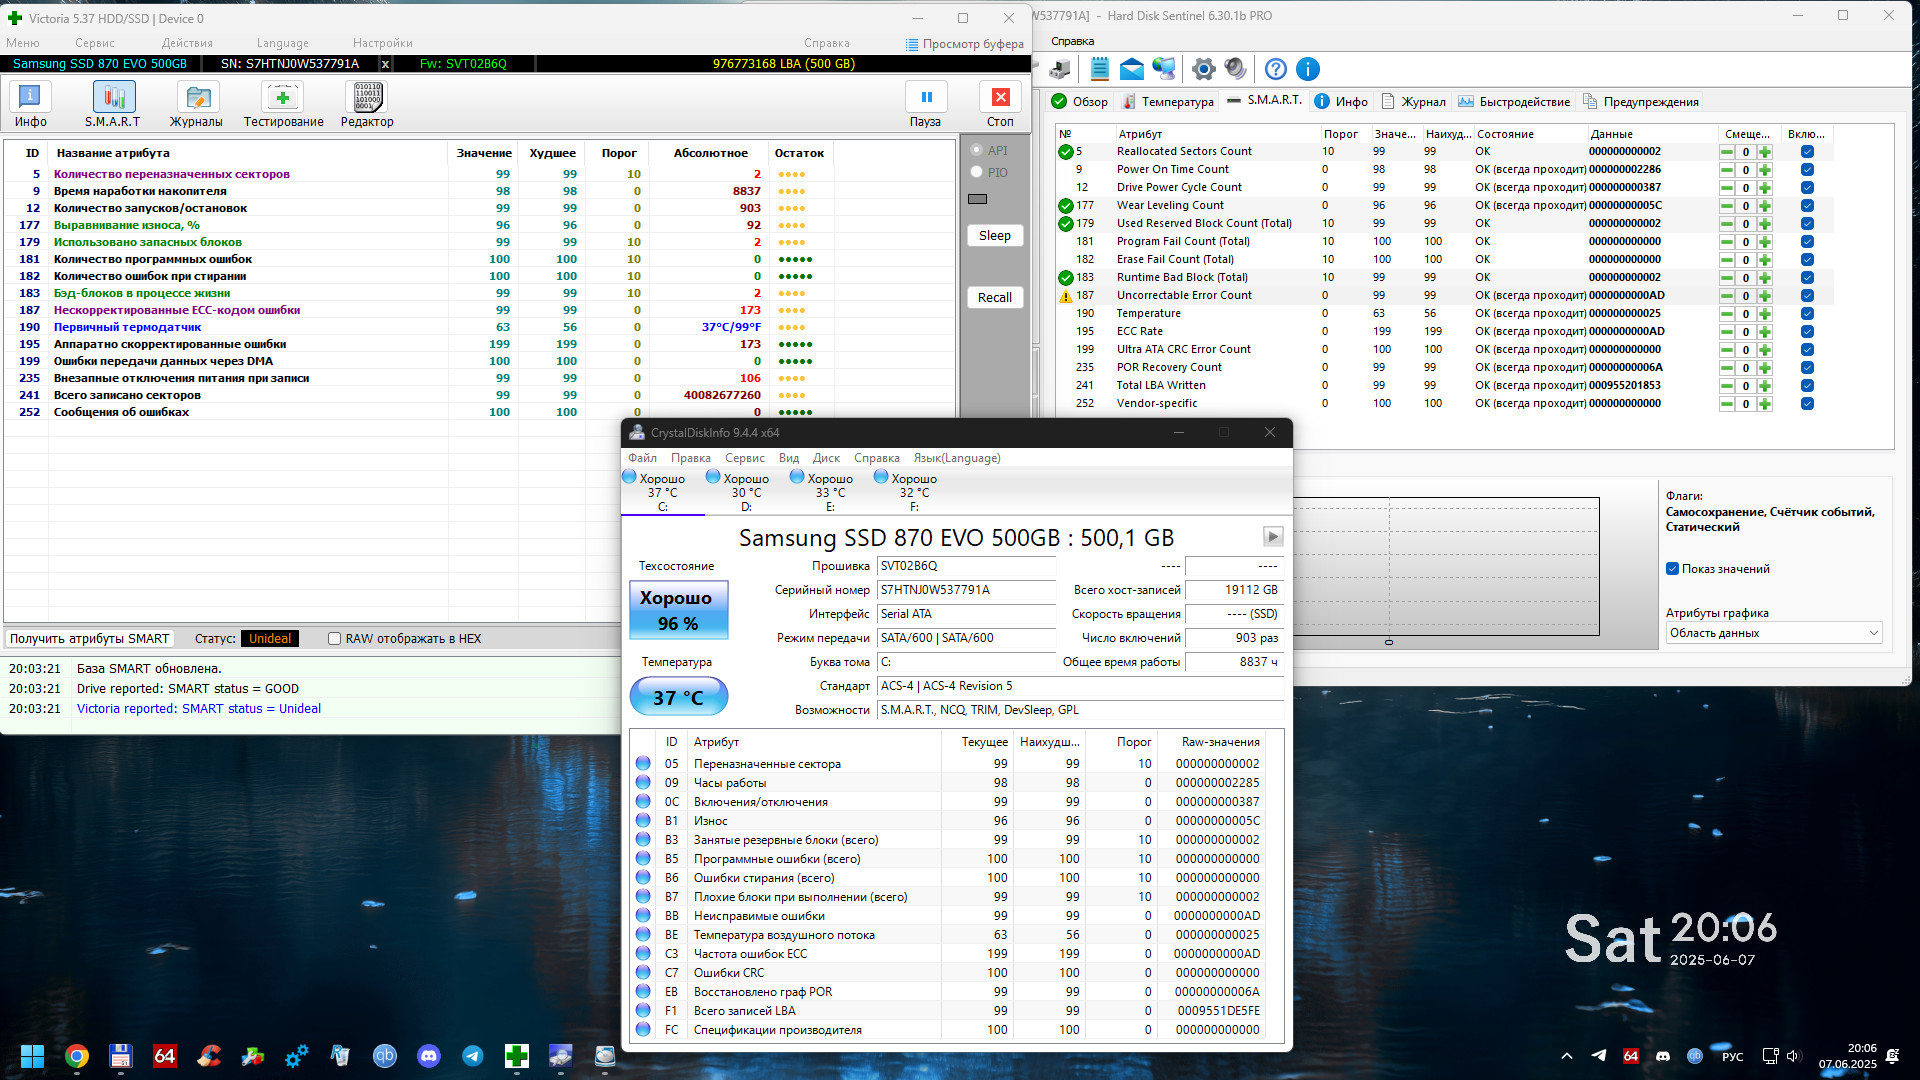This screenshot has height=1080, width=1920.
Task: Click the Recall button in Victoria
Action: tap(994, 298)
